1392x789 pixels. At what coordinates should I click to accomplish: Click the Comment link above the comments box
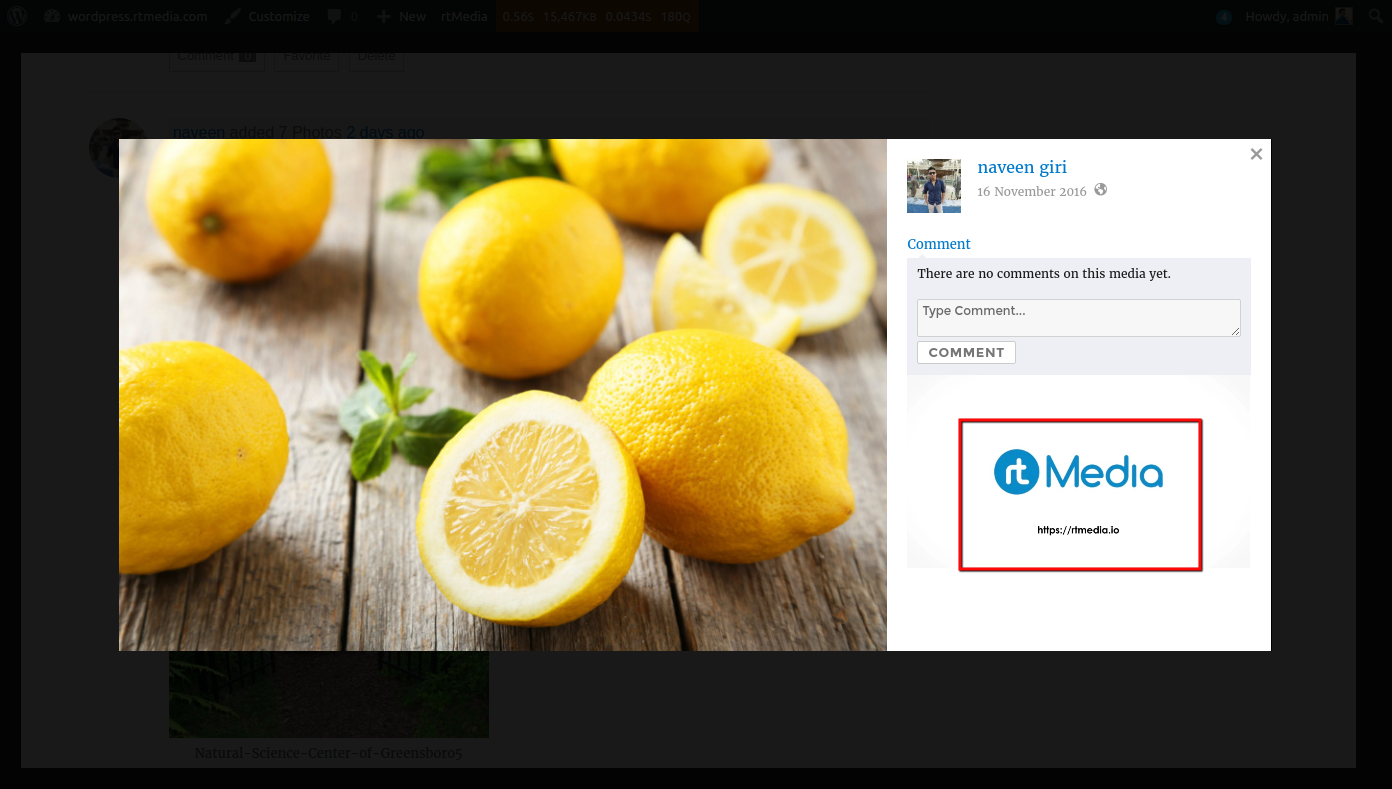pyautogui.click(x=938, y=244)
